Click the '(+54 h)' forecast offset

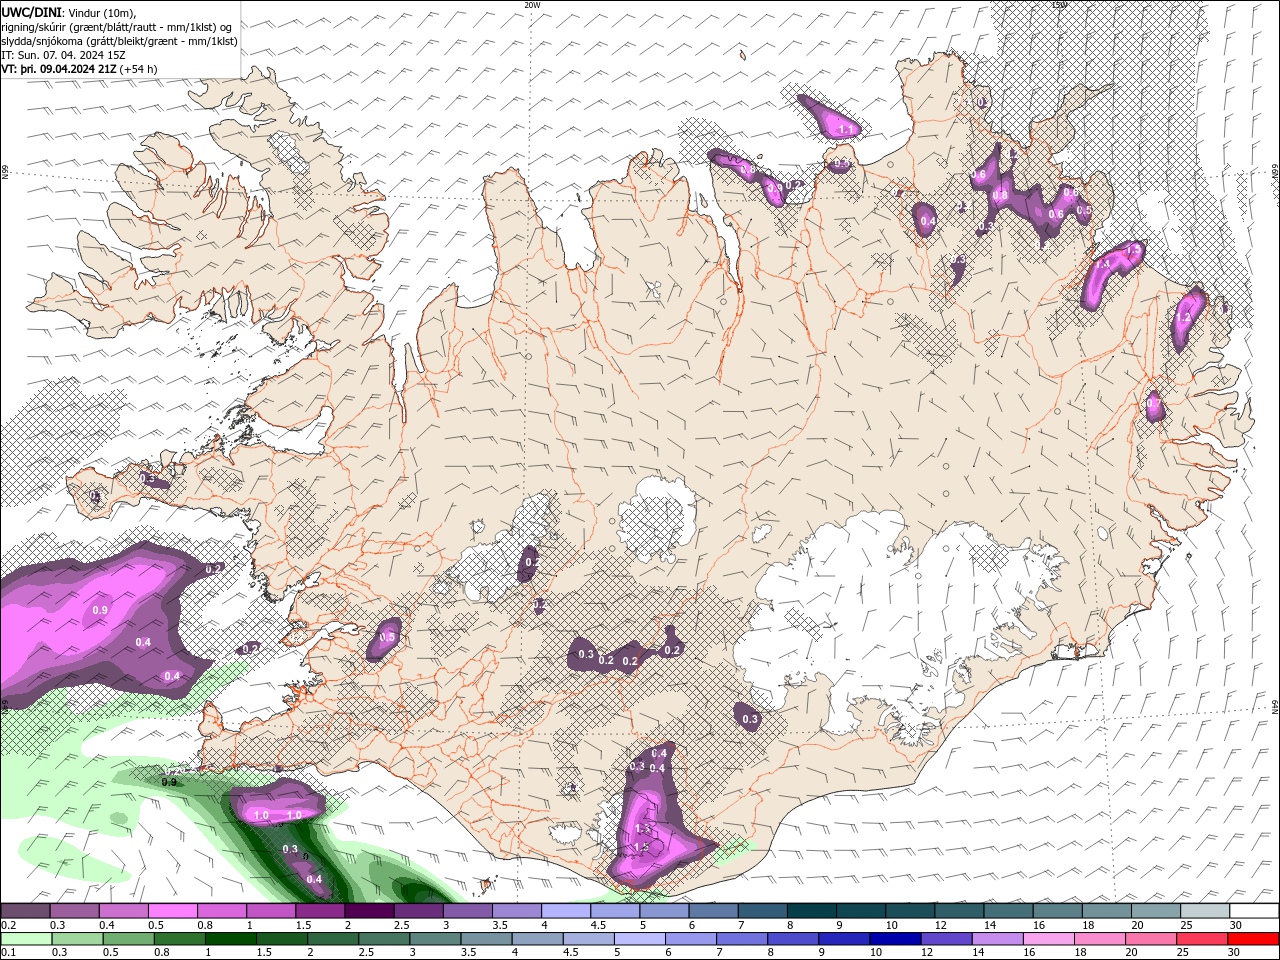(x=138, y=69)
